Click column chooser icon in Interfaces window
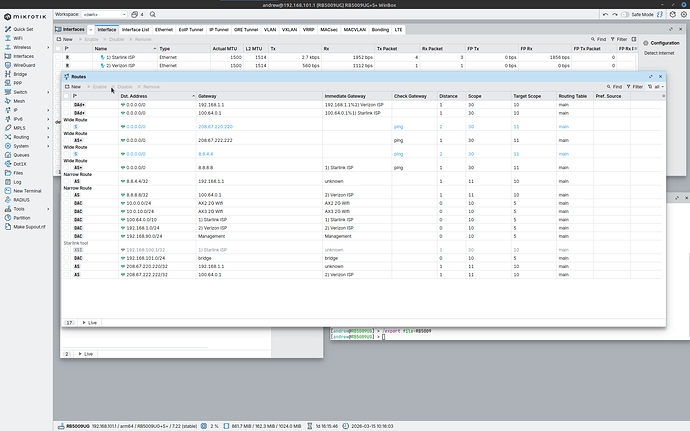The width and height of the screenshot is (690, 431). click(x=634, y=39)
